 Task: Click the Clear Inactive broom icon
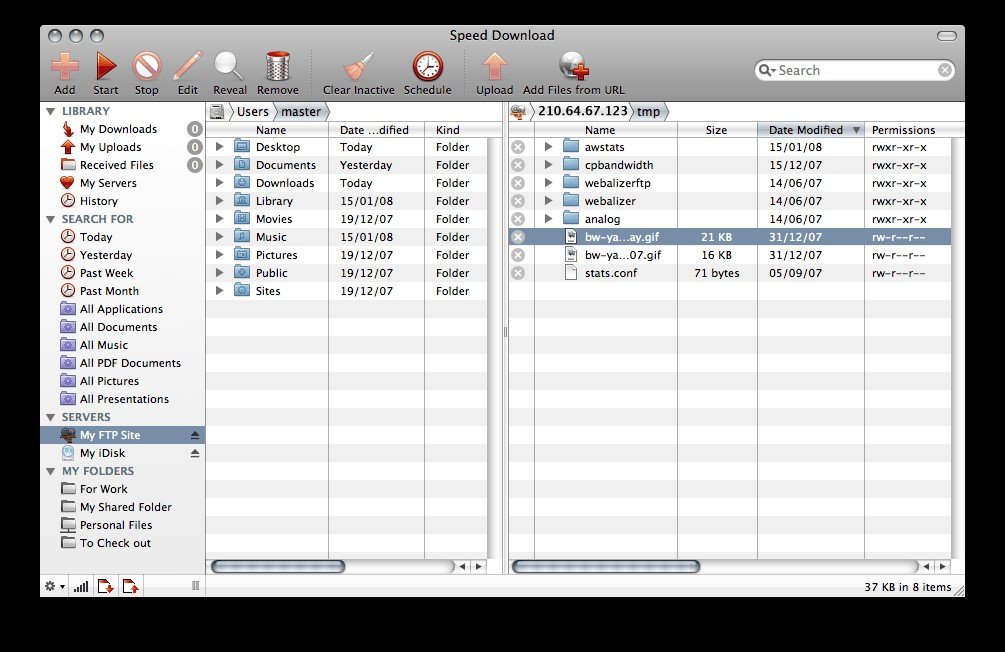358,67
